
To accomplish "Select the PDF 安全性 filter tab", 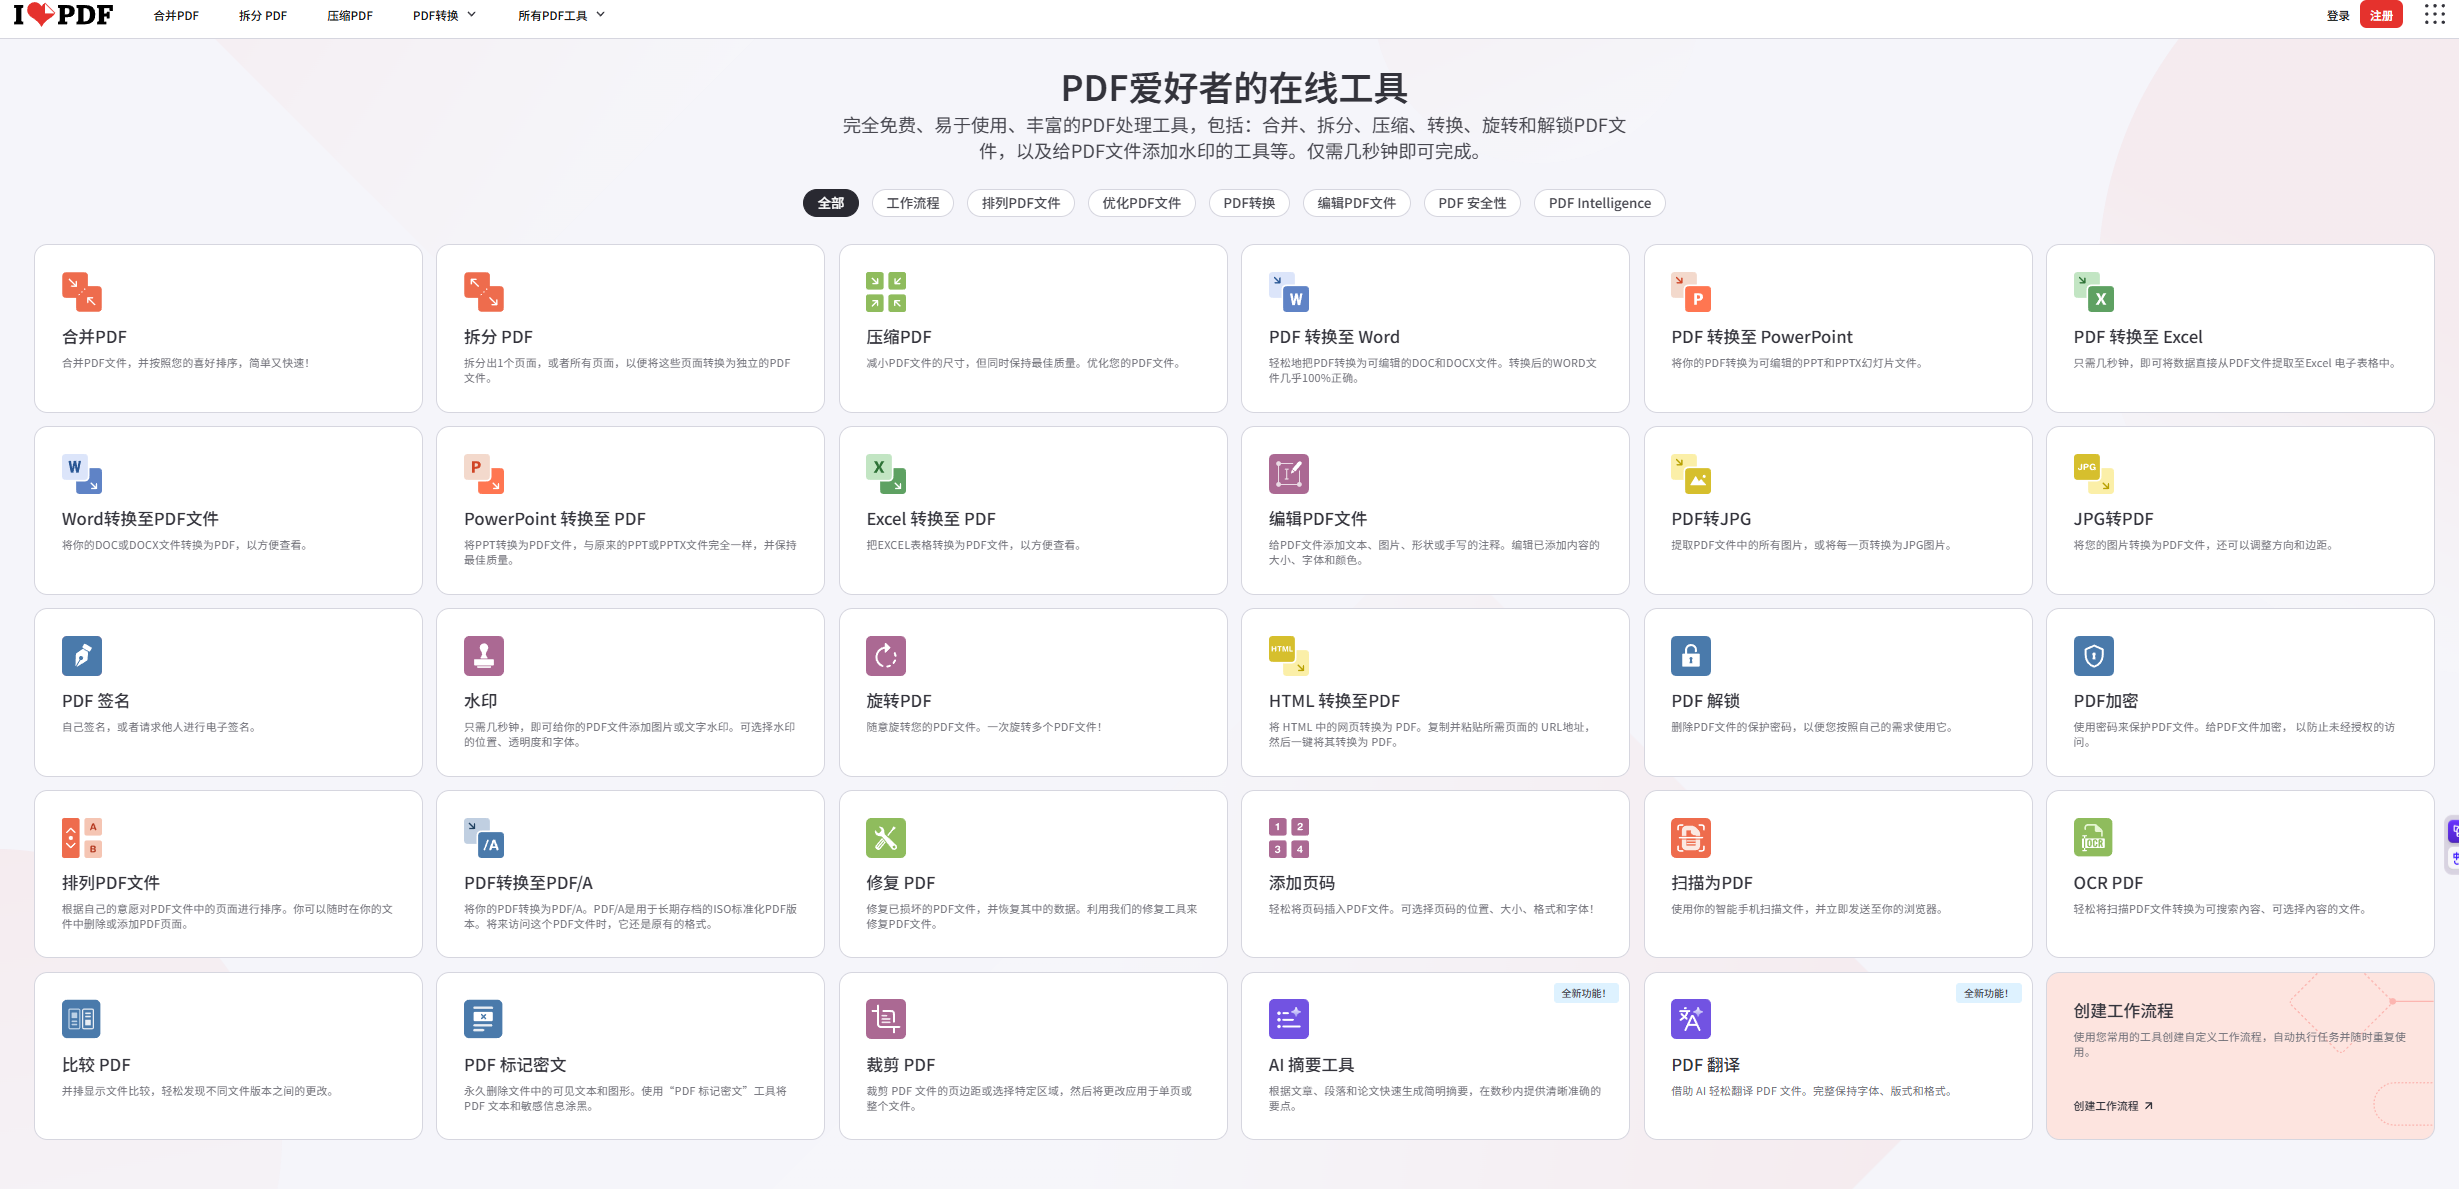I will click(1473, 203).
